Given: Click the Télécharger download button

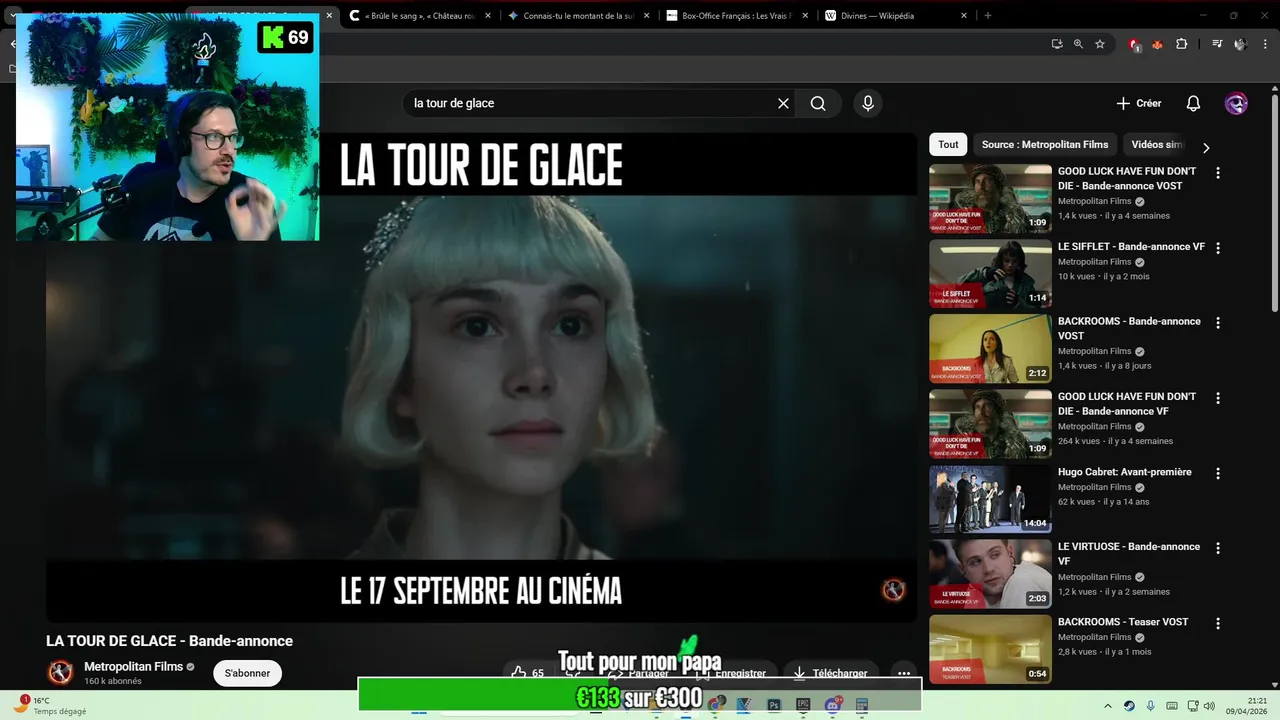Looking at the screenshot, I should pyautogui.click(x=830, y=673).
